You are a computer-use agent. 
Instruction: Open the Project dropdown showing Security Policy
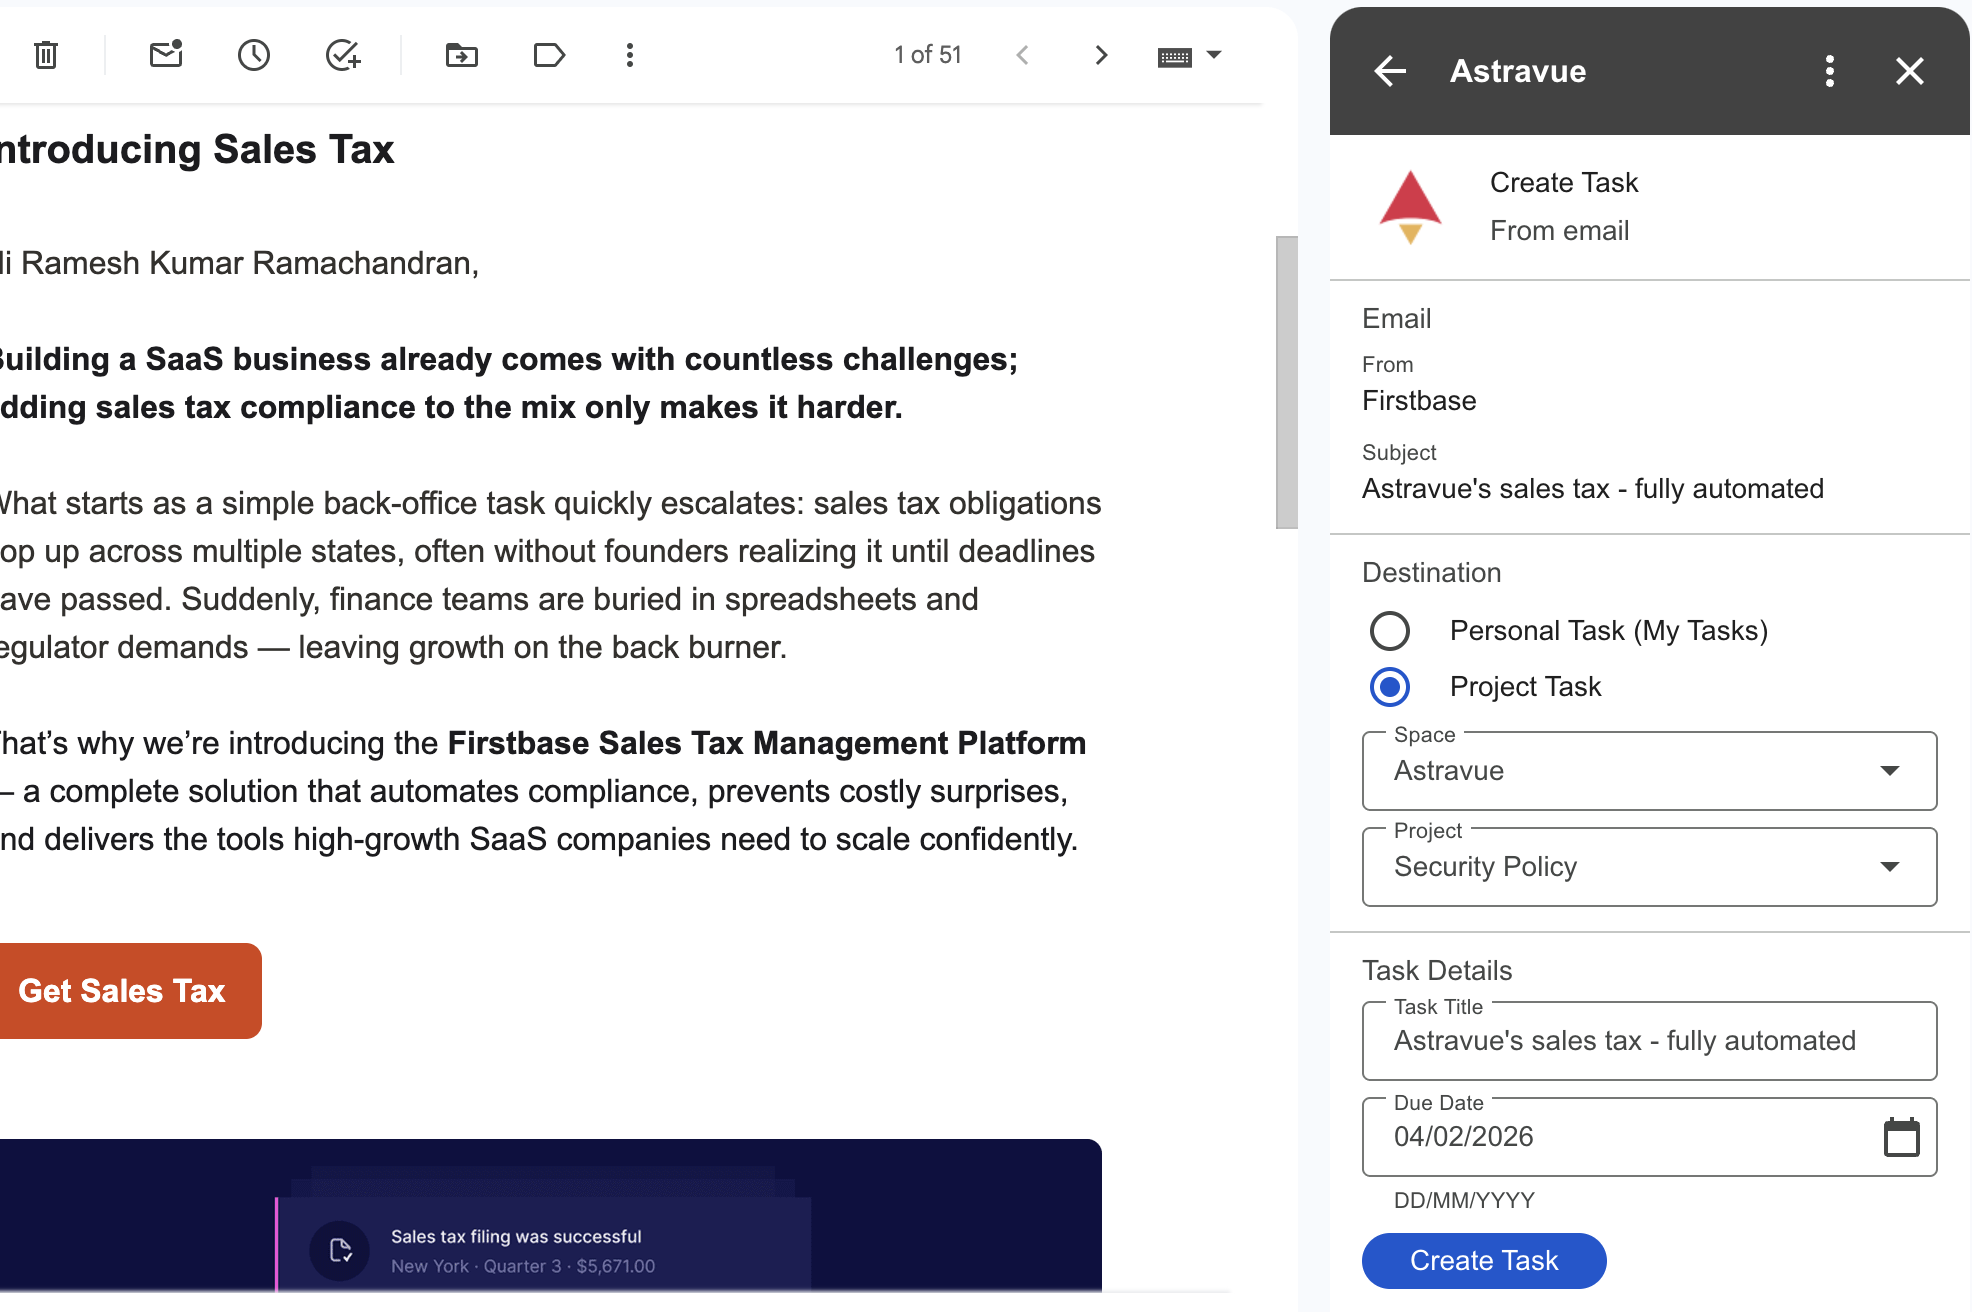(1649, 867)
